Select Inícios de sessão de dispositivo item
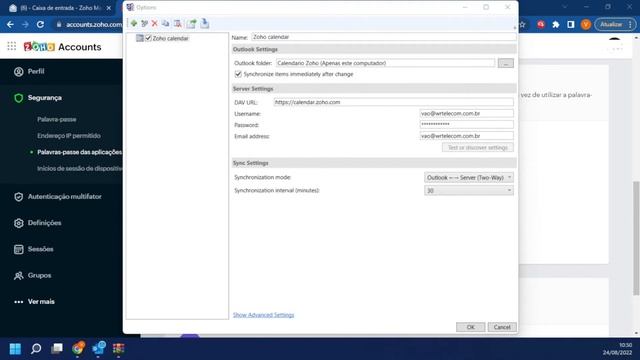 (79, 169)
